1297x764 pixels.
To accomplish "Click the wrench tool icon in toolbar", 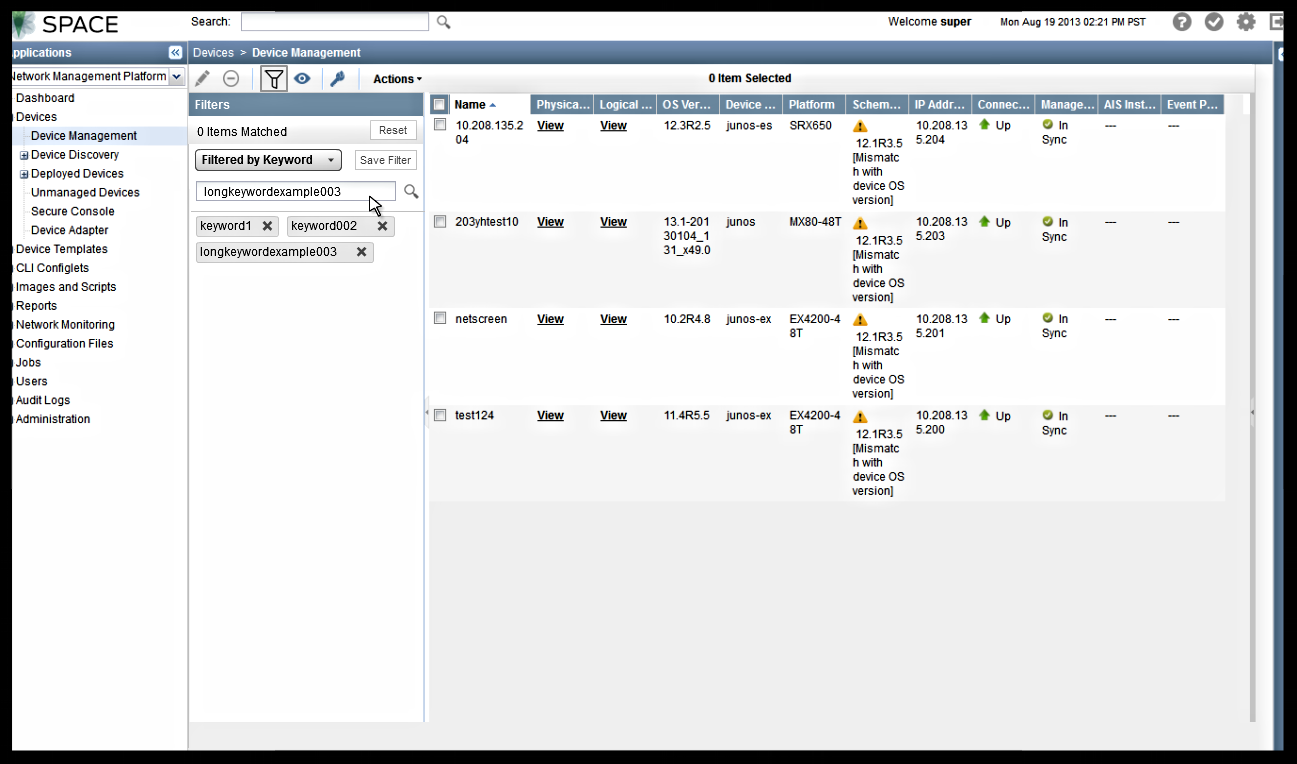I will (x=338, y=78).
